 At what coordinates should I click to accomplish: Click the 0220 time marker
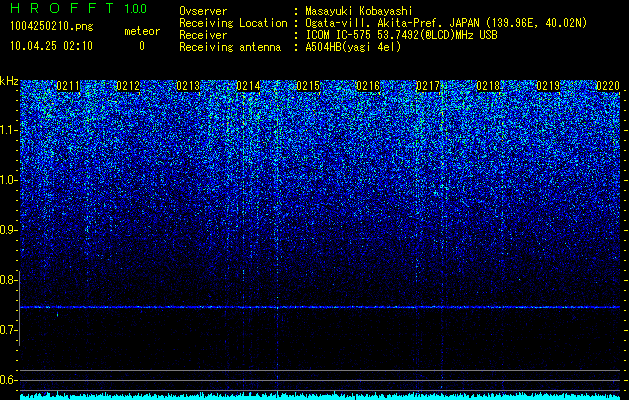pos(608,86)
